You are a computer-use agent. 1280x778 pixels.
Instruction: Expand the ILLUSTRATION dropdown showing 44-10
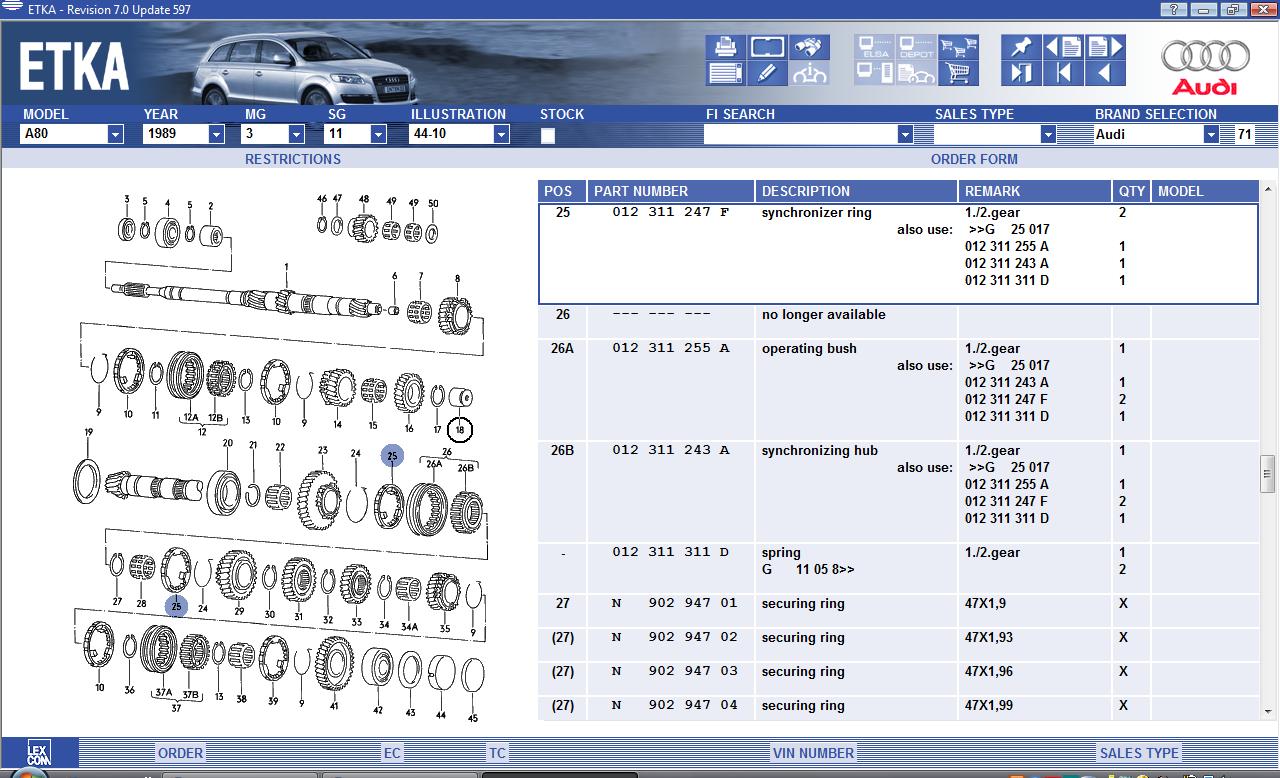(501, 135)
